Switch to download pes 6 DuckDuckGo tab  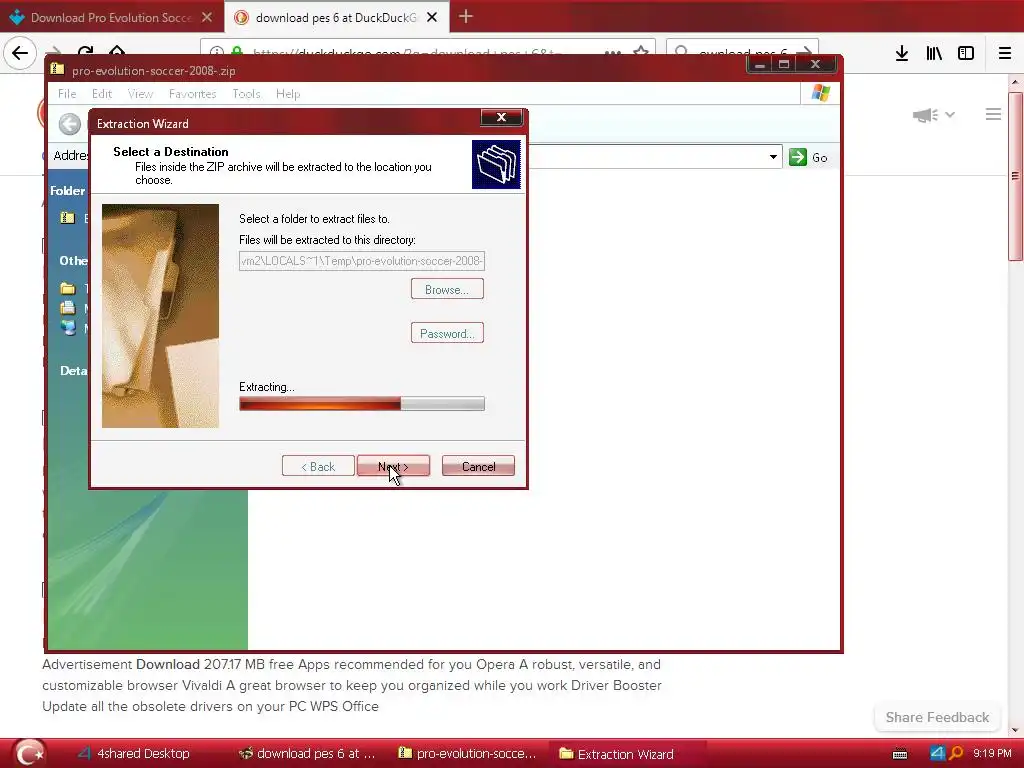pos(336,18)
